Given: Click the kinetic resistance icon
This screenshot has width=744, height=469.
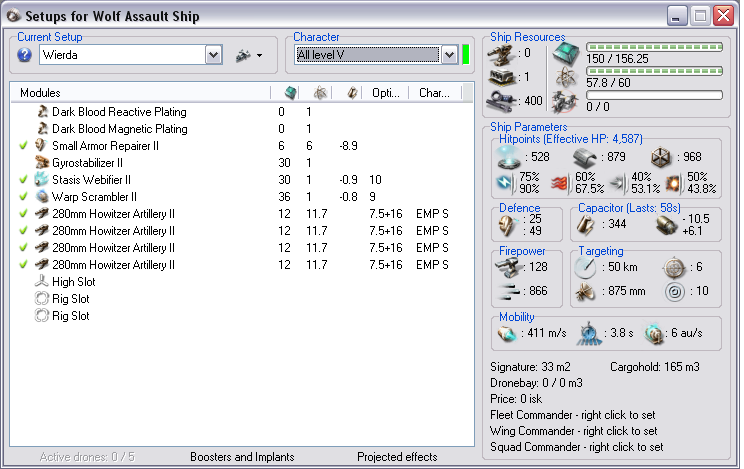Looking at the screenshot, I should pyautogui.click(x=618, y=183).
